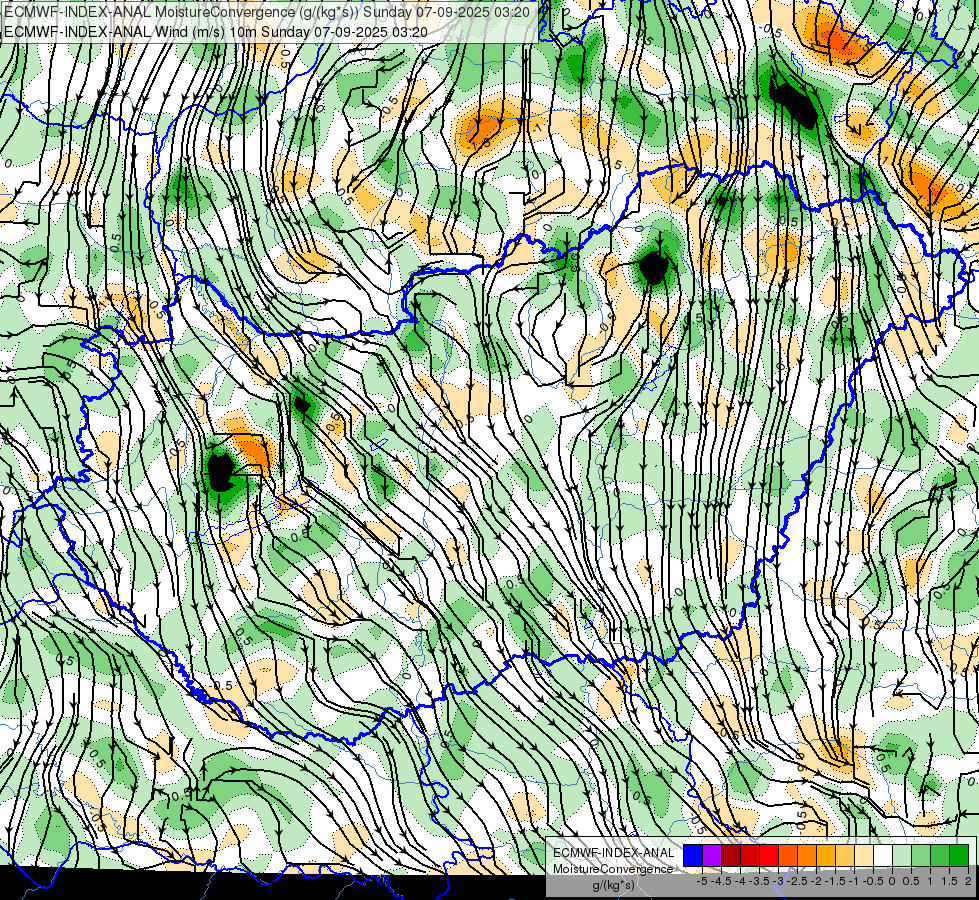The width and height of the screenshot is (979, 900).
Task: Select the red-orange swatch between -3 and -2.5
Action: pos(788,856)
